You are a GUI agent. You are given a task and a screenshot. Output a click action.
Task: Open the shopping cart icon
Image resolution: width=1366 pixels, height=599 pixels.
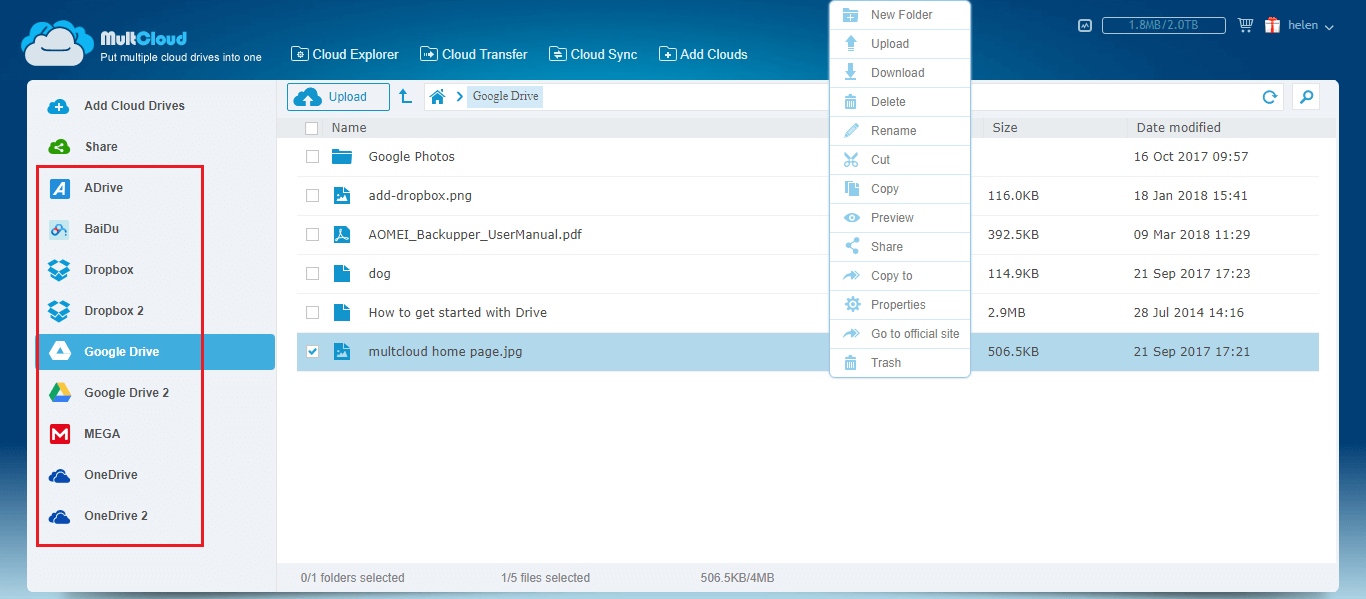1245,25
